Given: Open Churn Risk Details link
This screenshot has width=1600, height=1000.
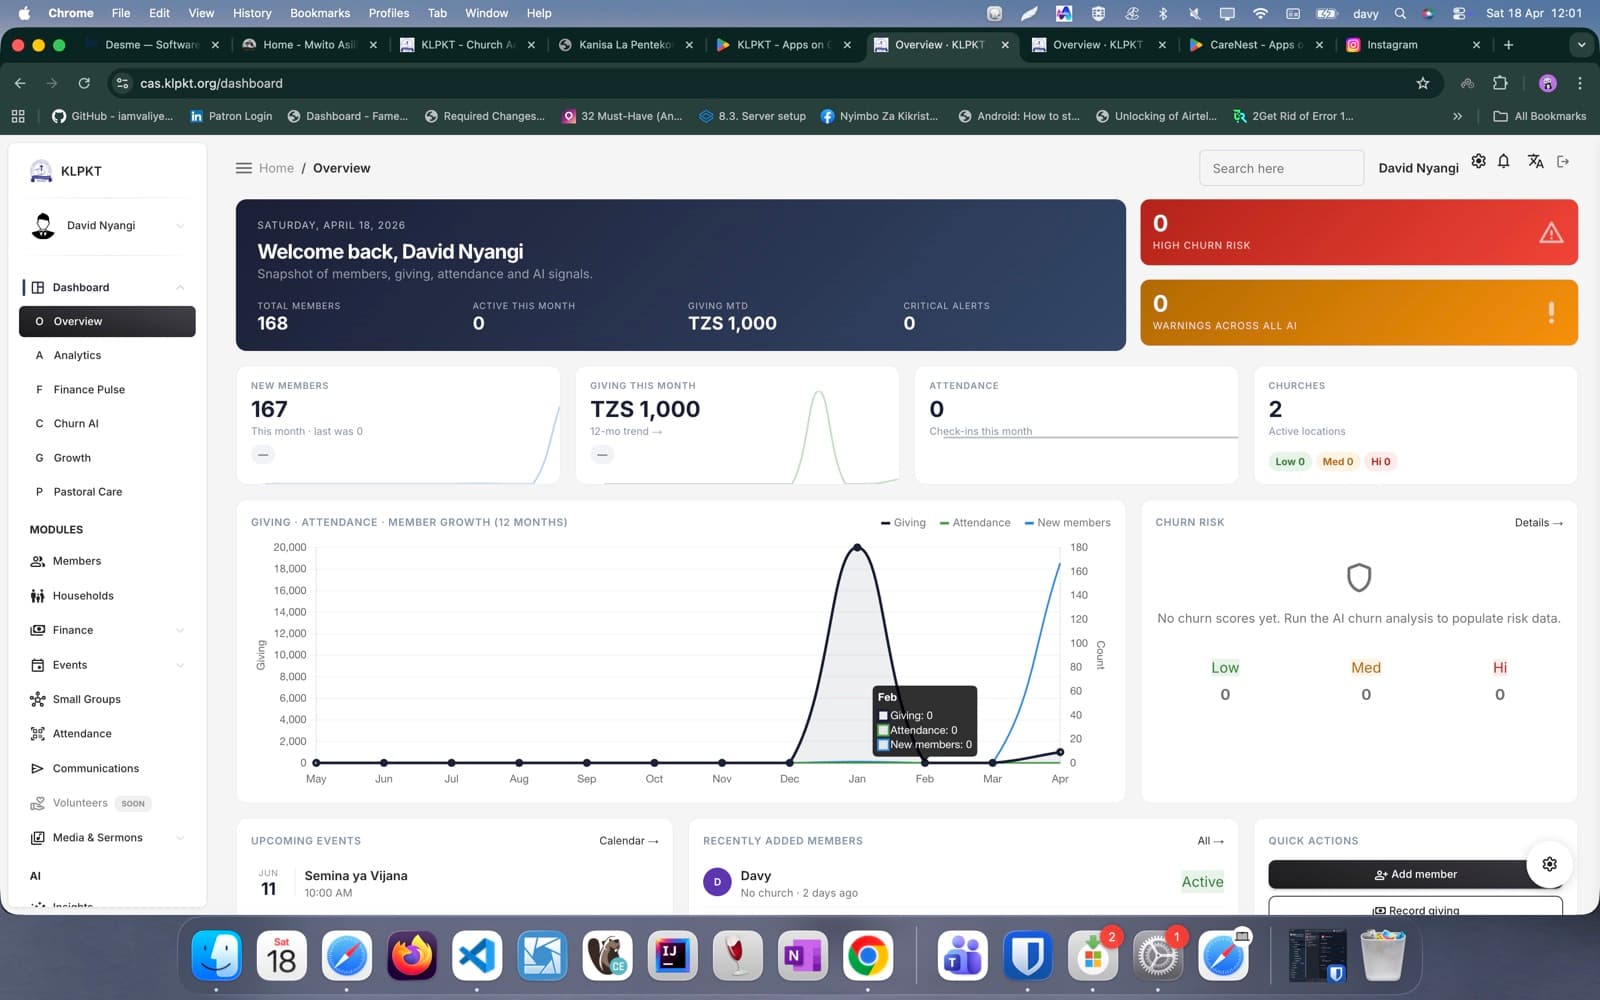Looking at the screenshot, I should (1538, 523).
